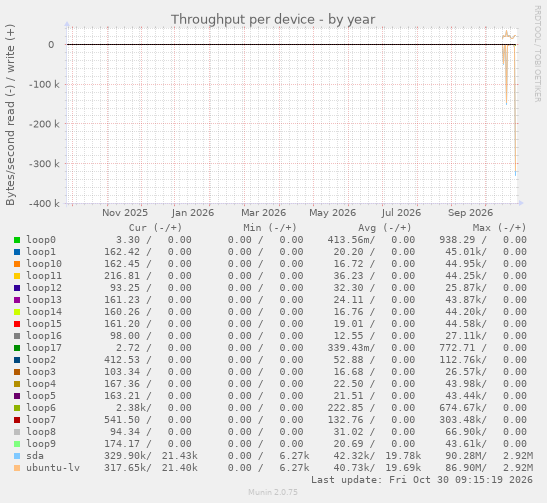Click the loop9 light green legend swatch
This screenshot has width=547, height=503.
tap(17, 444)
